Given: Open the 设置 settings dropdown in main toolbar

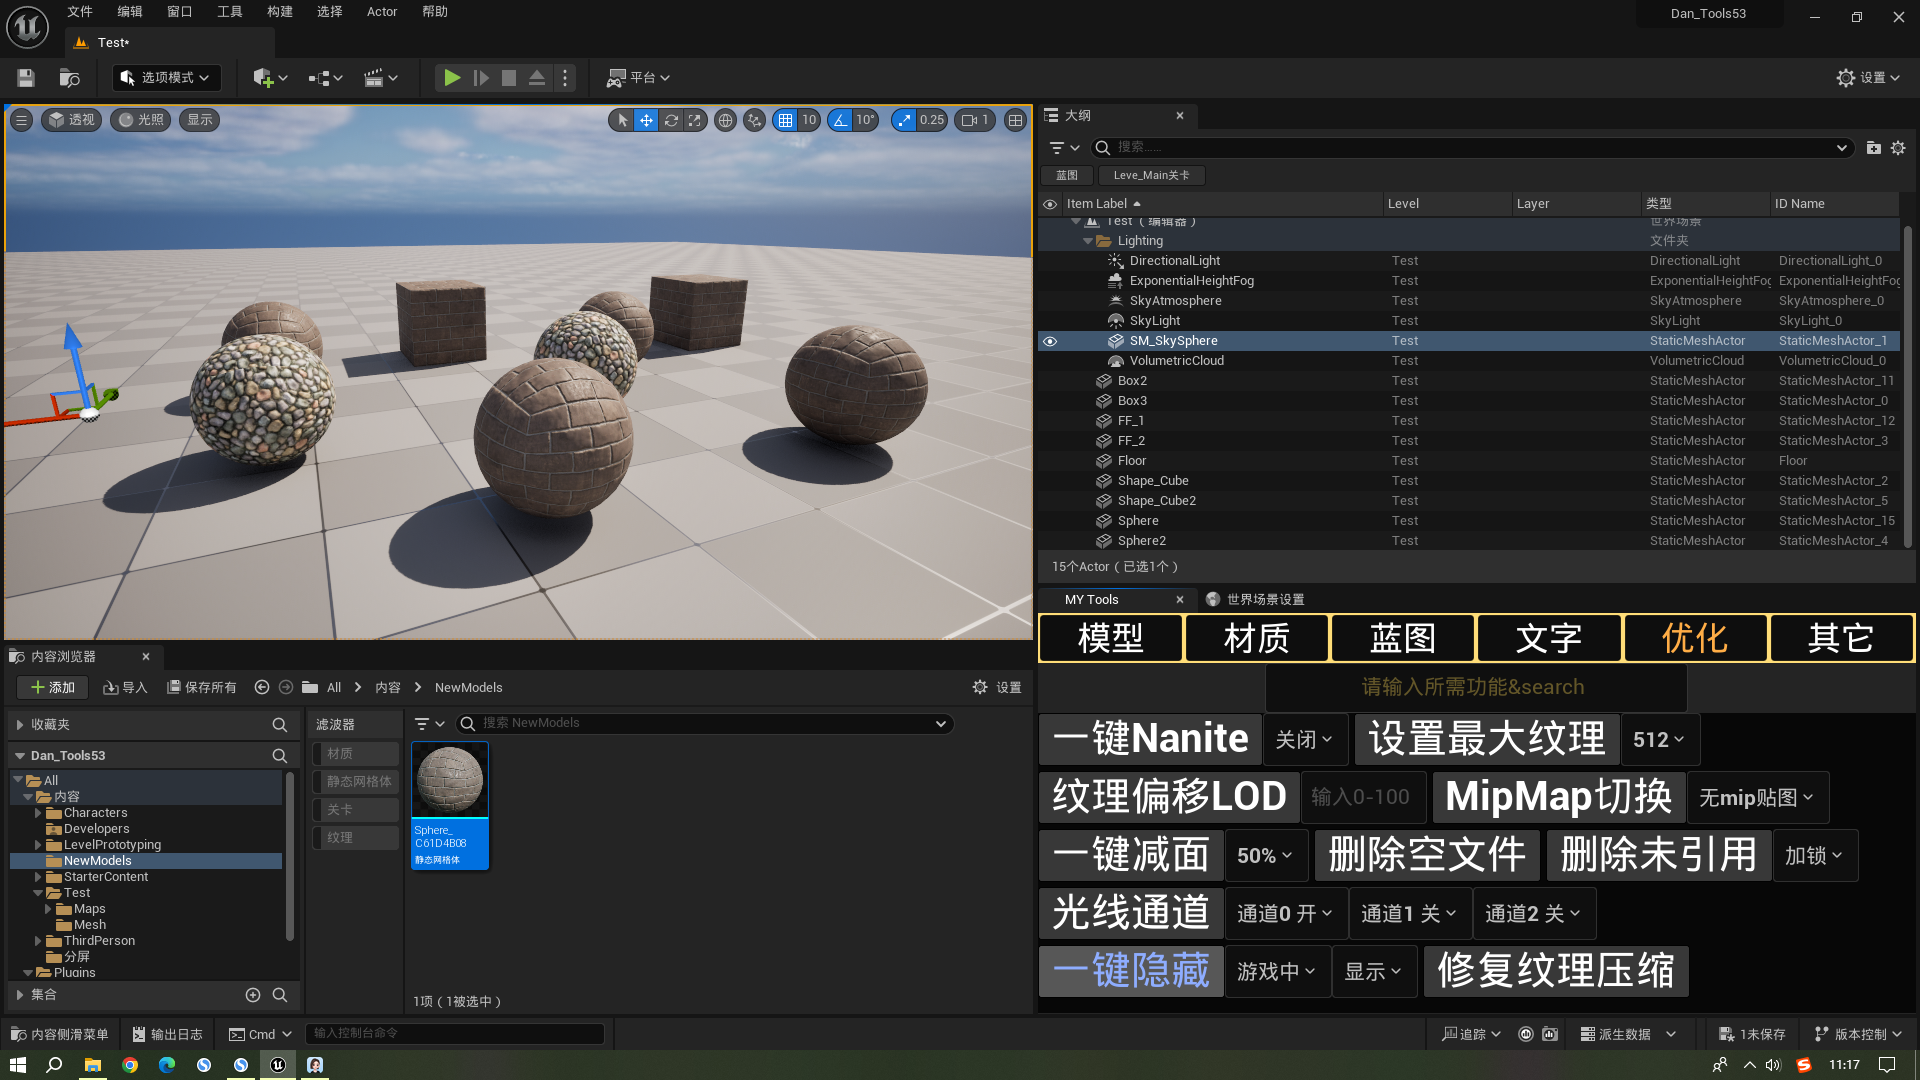Looking at the screenshot, I should (1868, 78).
